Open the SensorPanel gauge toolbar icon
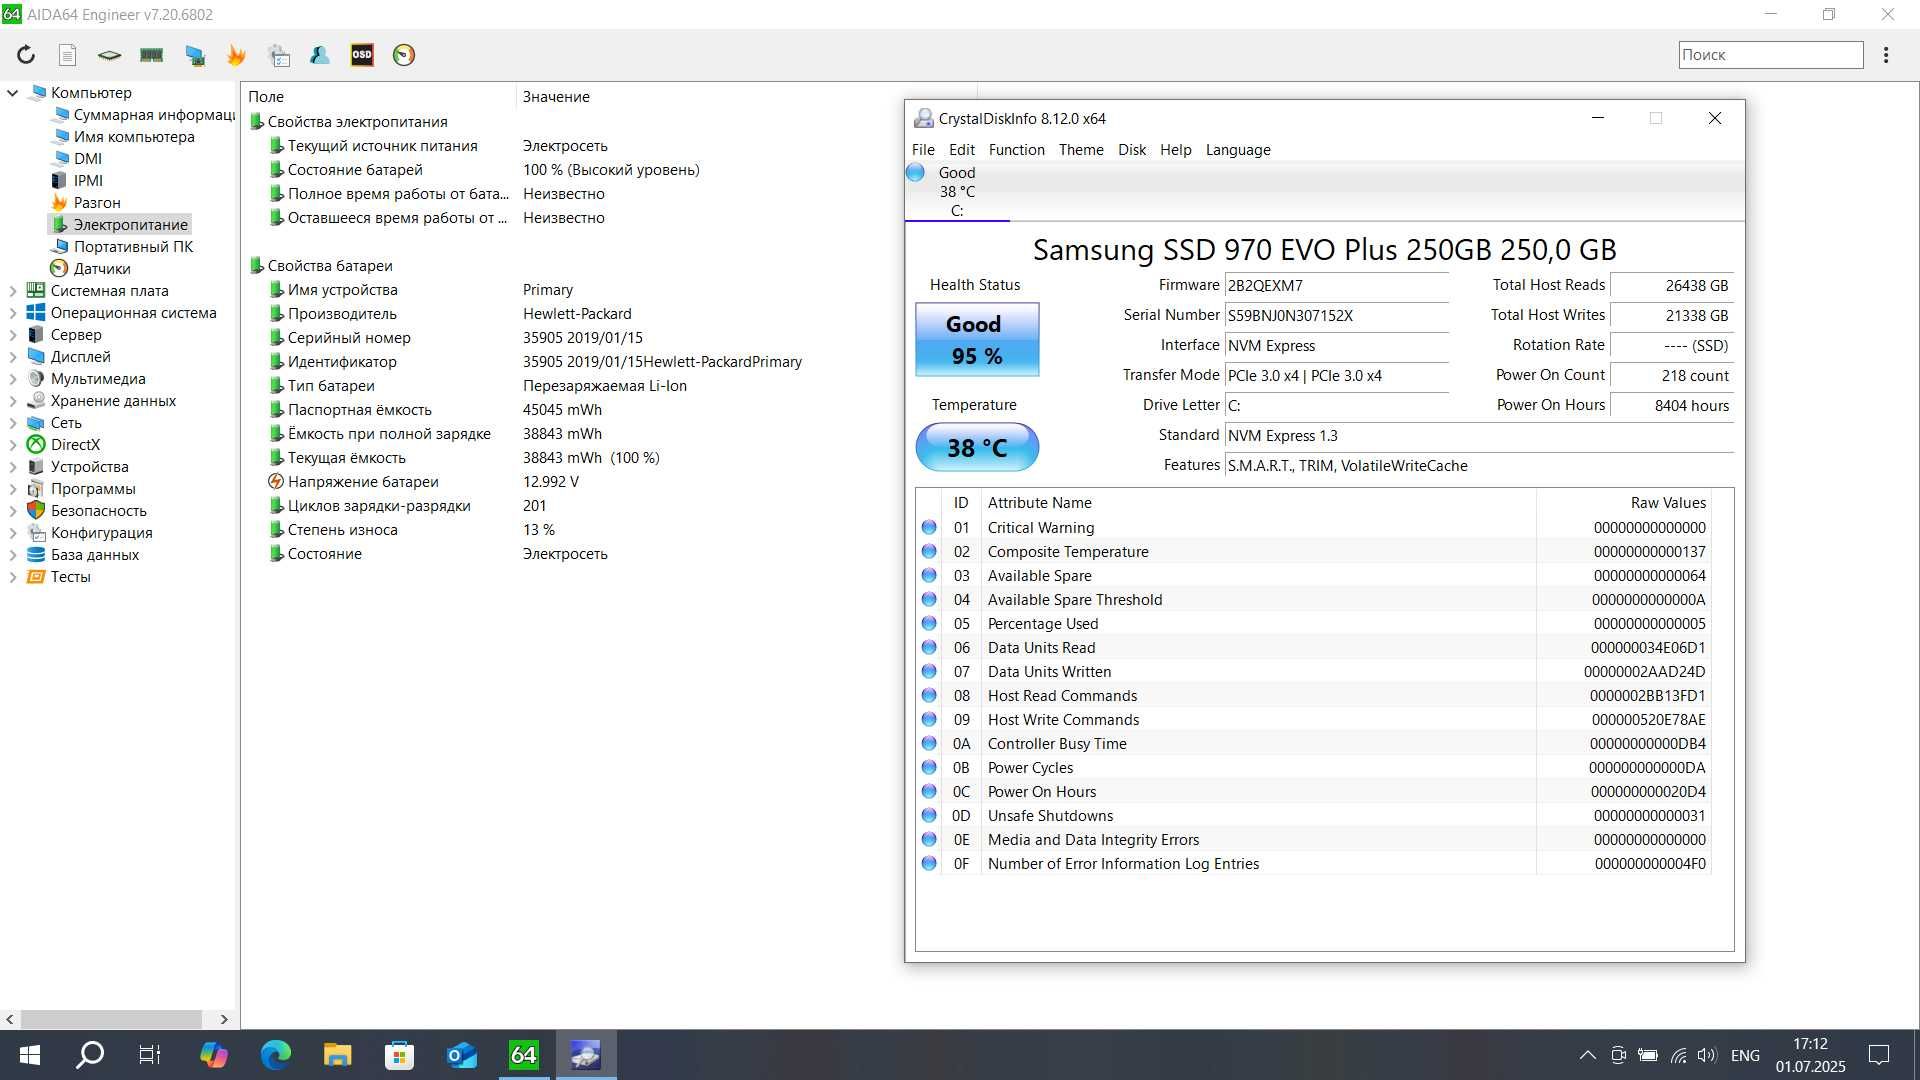Image resolution: width=1920 pixels, height=1080 pixels. (404, 55)
